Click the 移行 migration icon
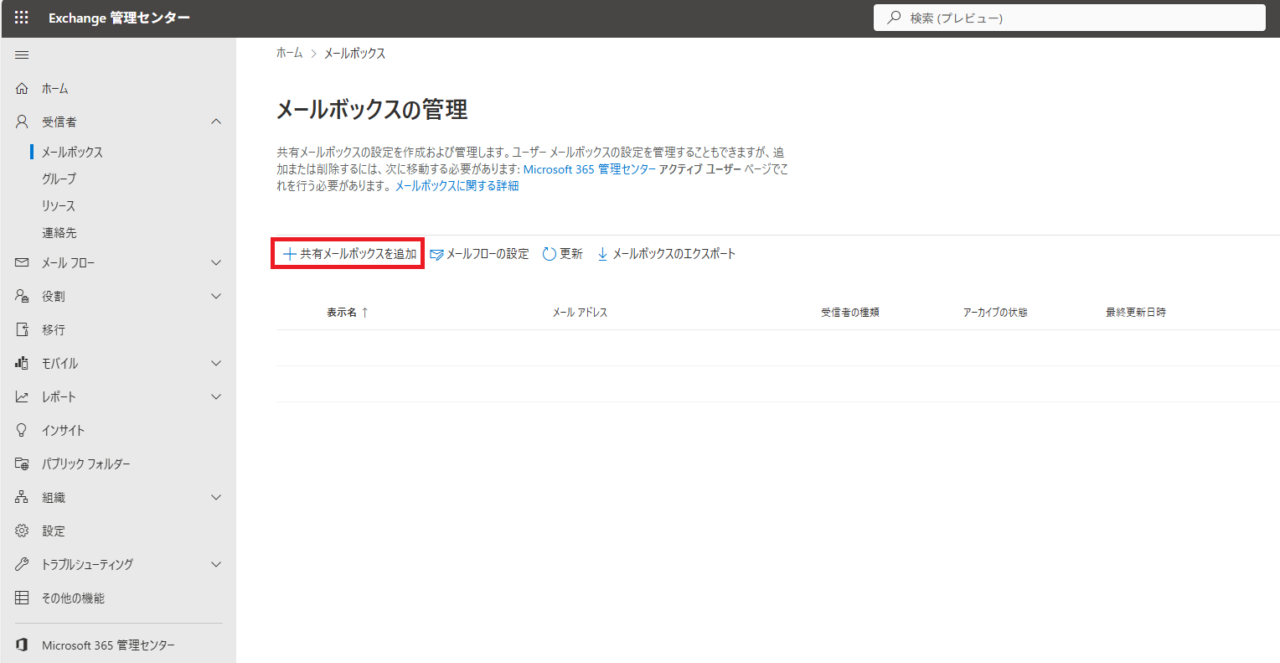Image resolution: width=1280 pixels, height=663 pixels. point(22,330)
